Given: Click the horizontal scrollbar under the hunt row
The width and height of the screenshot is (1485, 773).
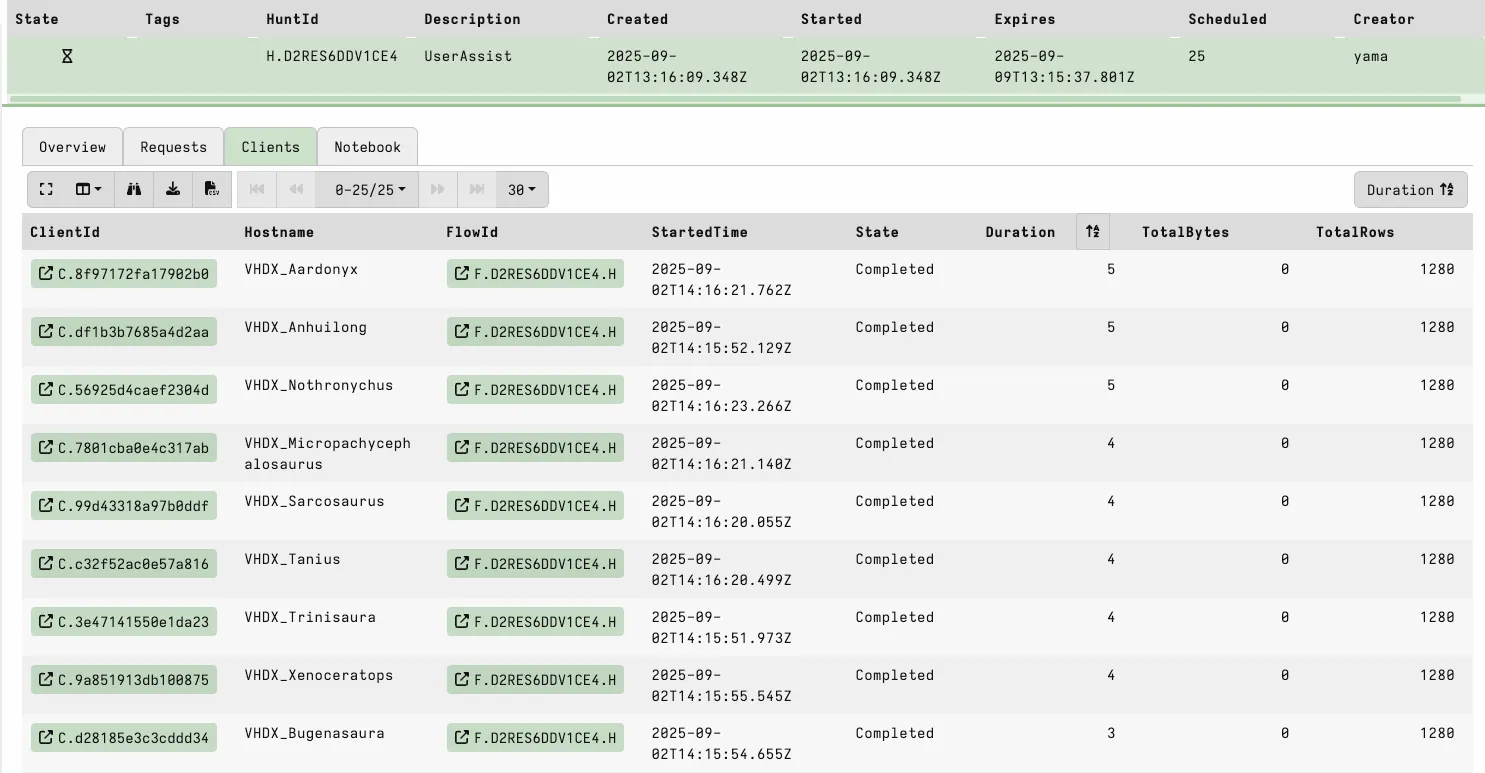Looking at the screenshot, I should (735, 99).
